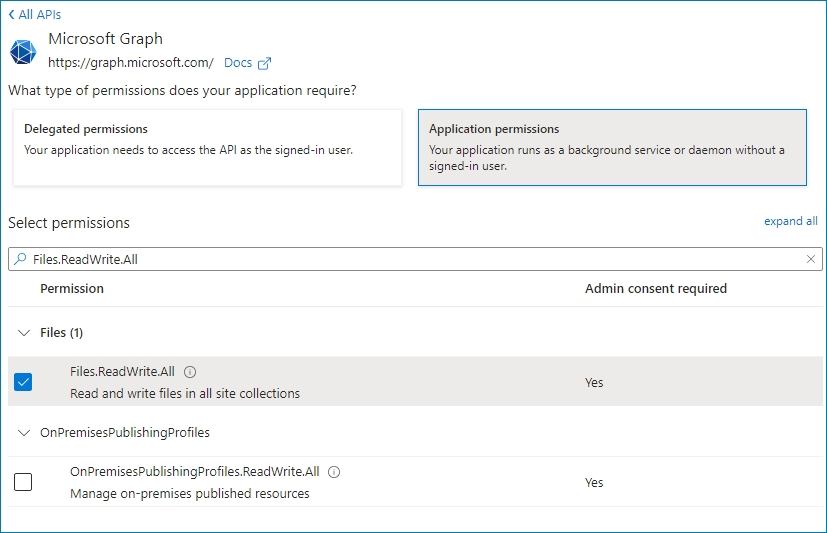Click Yes in the OnPremisesPublishingProfiles.ReadWrite.All row
827x533 pixels.
594,482
